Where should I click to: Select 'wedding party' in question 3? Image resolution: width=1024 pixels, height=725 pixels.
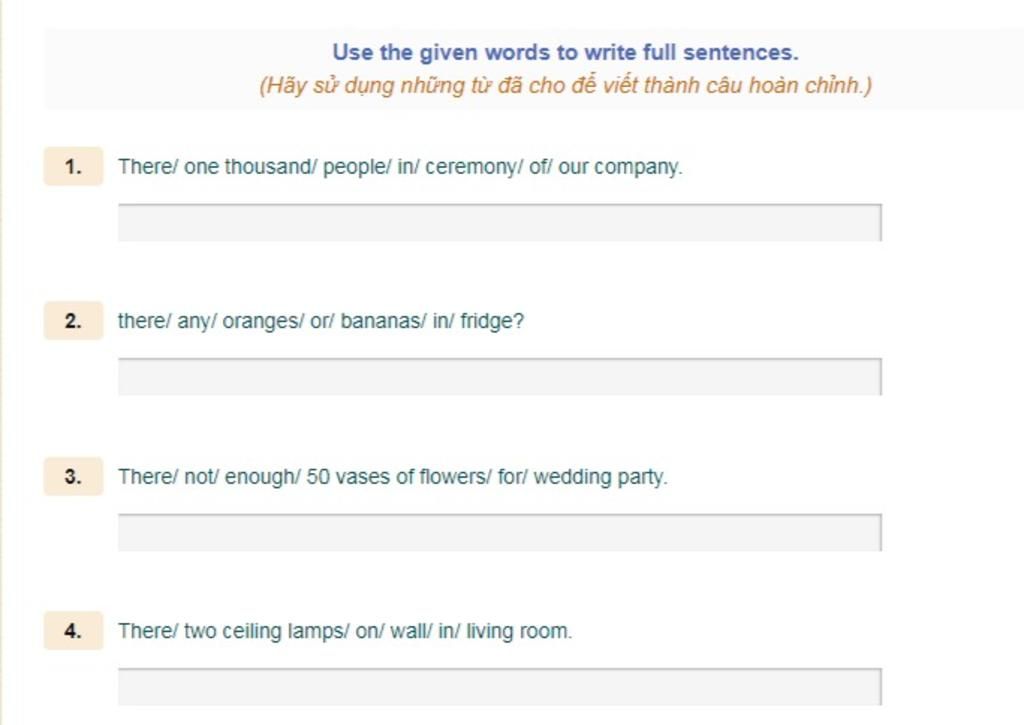pos(600,477)
